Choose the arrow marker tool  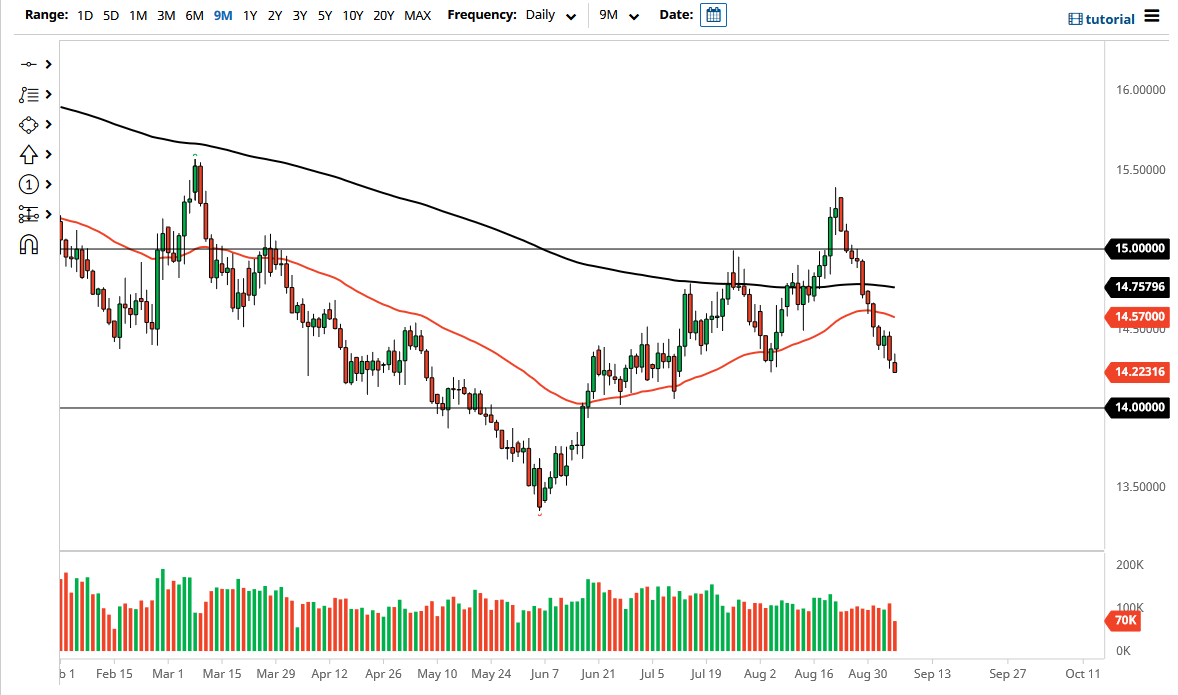30,154
